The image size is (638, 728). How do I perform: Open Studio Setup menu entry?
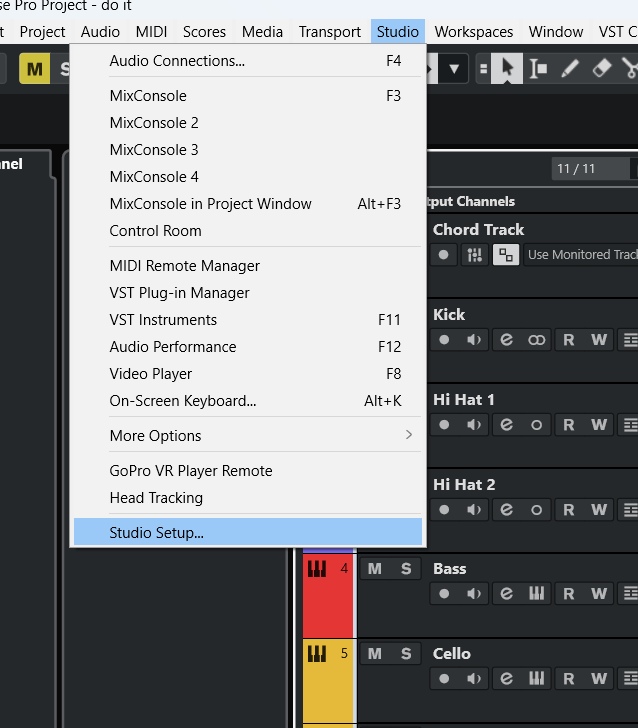click(x=248, y=533)
